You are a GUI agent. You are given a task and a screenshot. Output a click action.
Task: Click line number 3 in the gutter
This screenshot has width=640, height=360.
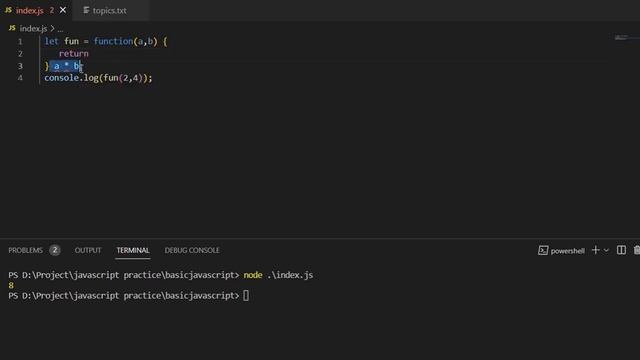pos(20,66)
